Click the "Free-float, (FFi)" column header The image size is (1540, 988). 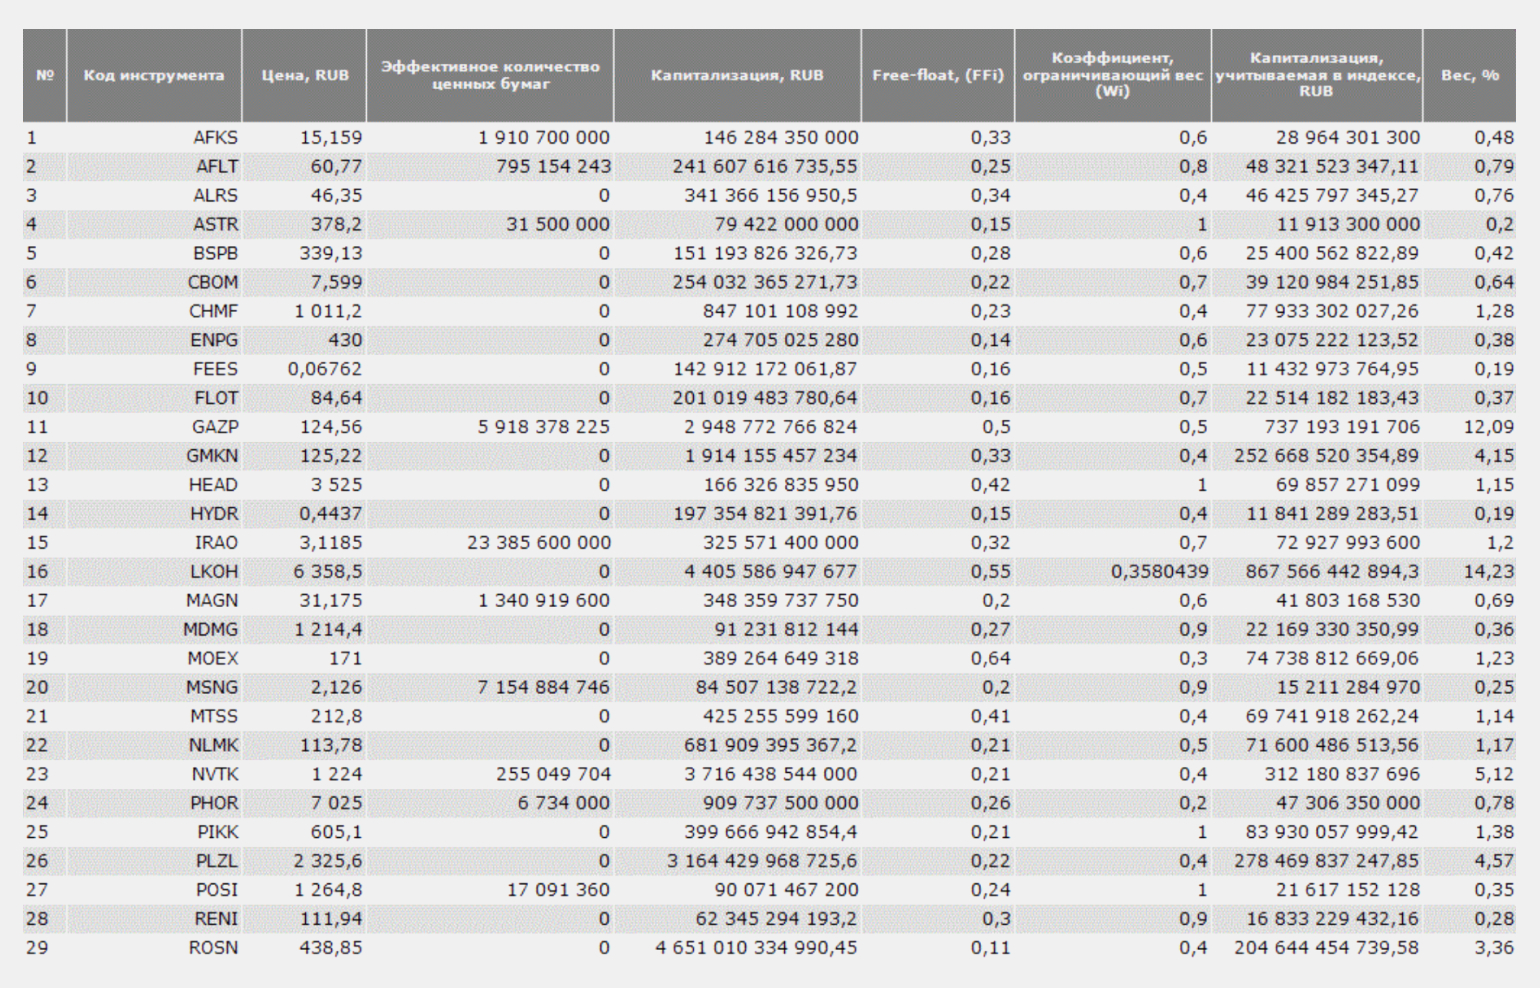pyautogui.click(x=937, y=76)
